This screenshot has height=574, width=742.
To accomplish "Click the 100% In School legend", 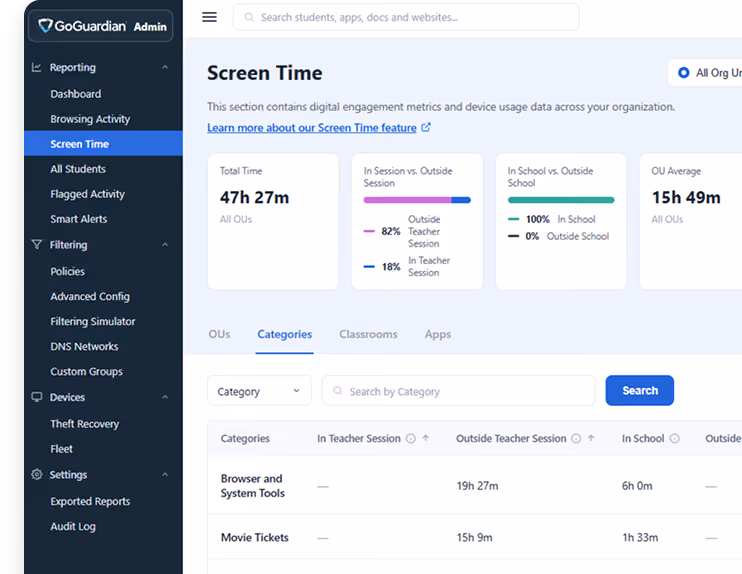I will click(x=552, y=219).
